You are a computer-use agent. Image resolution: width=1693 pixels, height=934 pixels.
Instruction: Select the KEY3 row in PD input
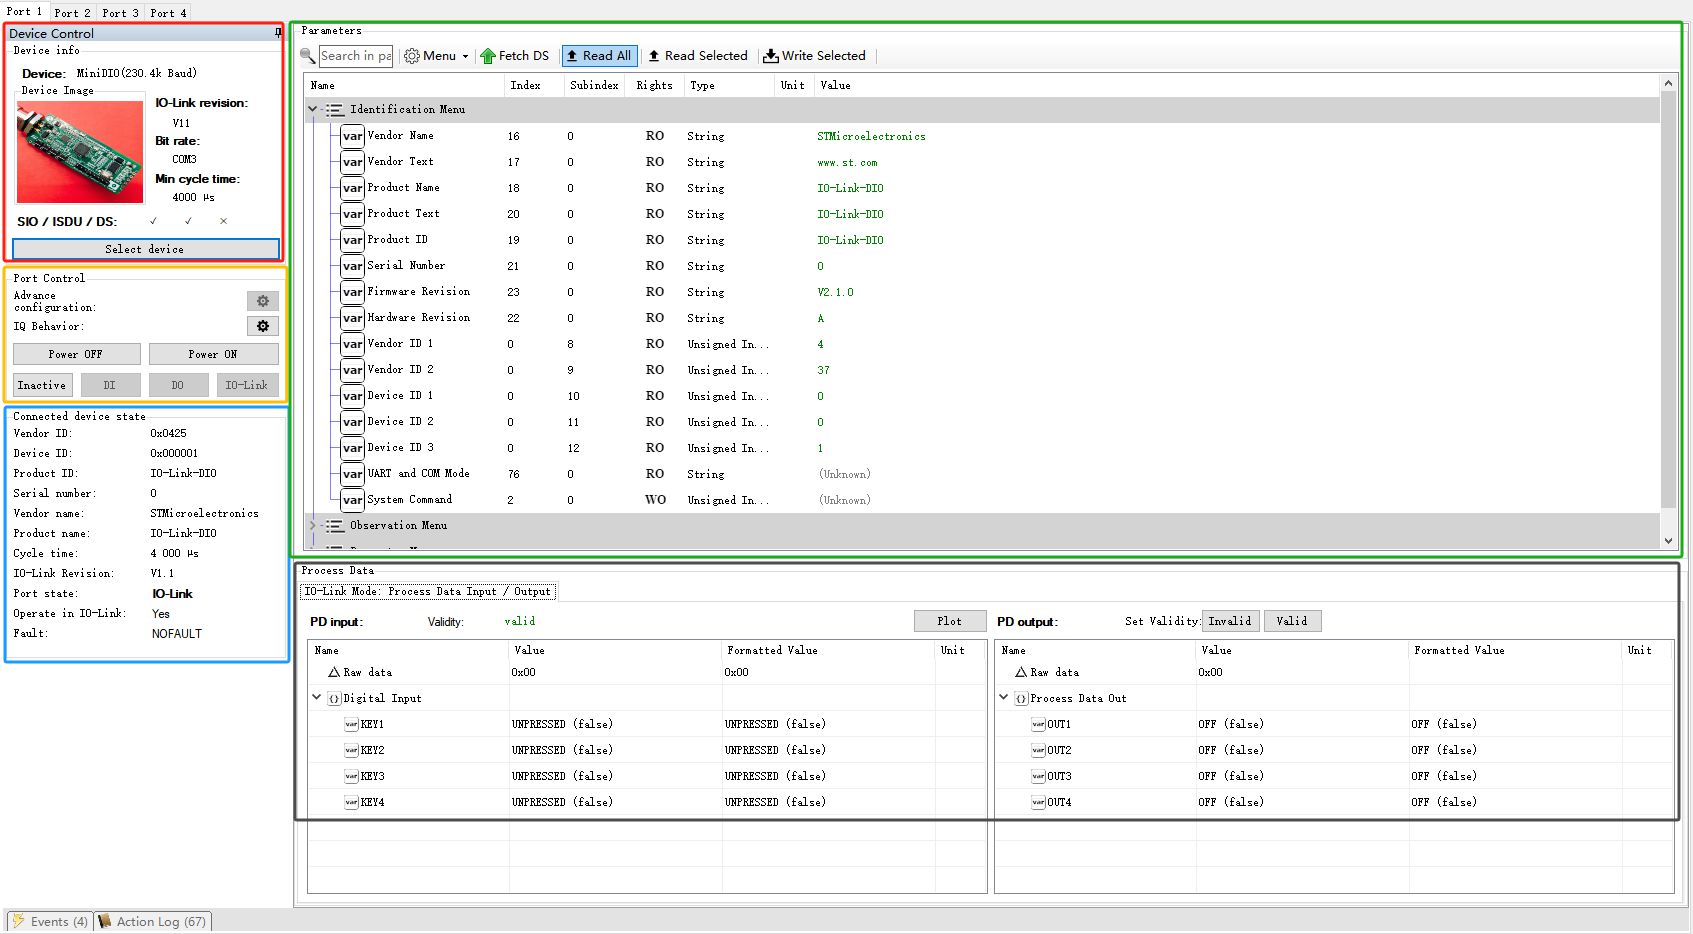click(x=647, y=776)
